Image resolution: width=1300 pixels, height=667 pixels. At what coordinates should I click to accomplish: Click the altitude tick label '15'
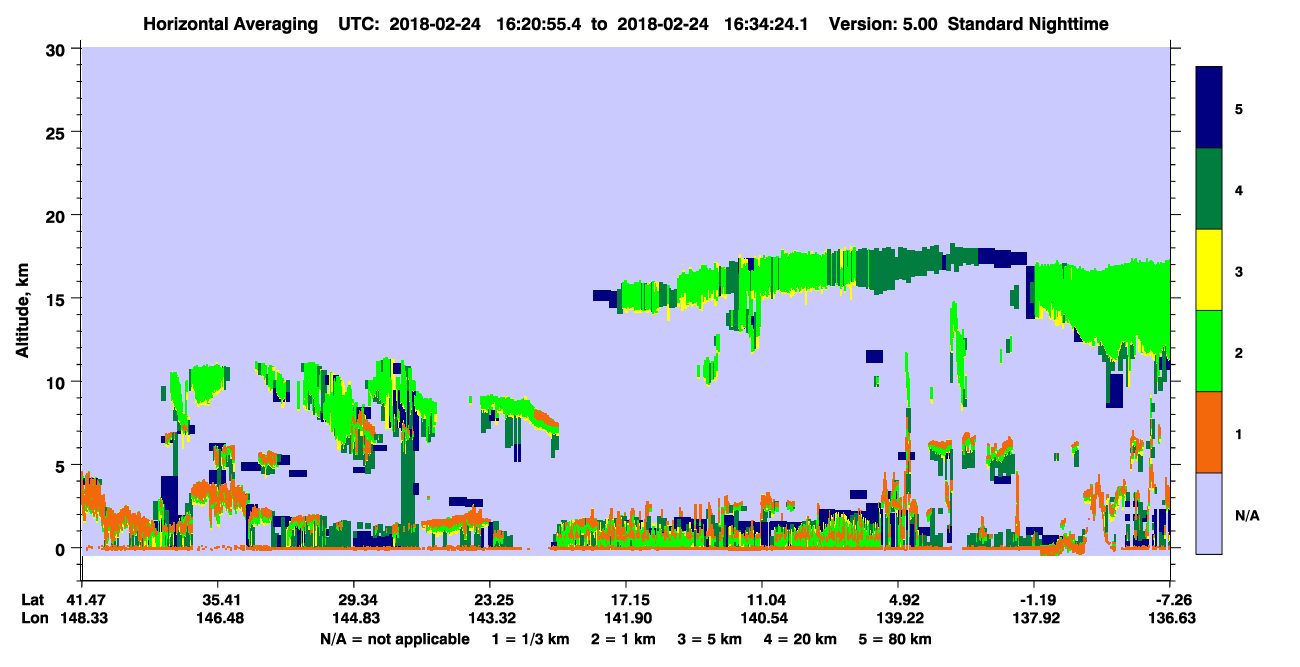(58, 299)
